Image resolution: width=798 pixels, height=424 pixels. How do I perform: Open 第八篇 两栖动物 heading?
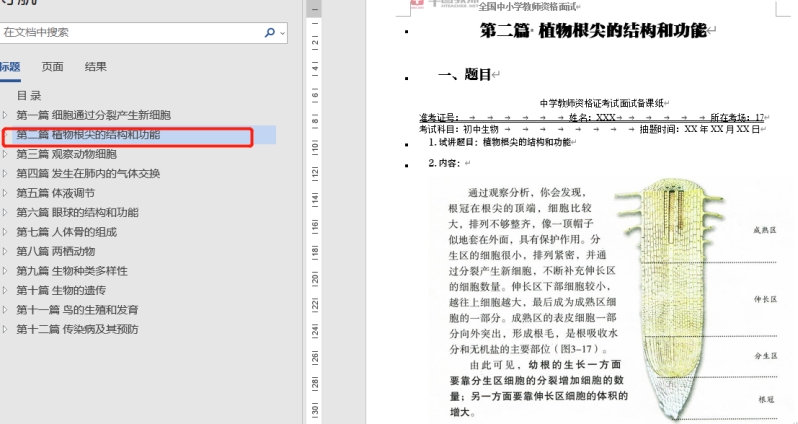pyautogui.click(x=56, y=251)
